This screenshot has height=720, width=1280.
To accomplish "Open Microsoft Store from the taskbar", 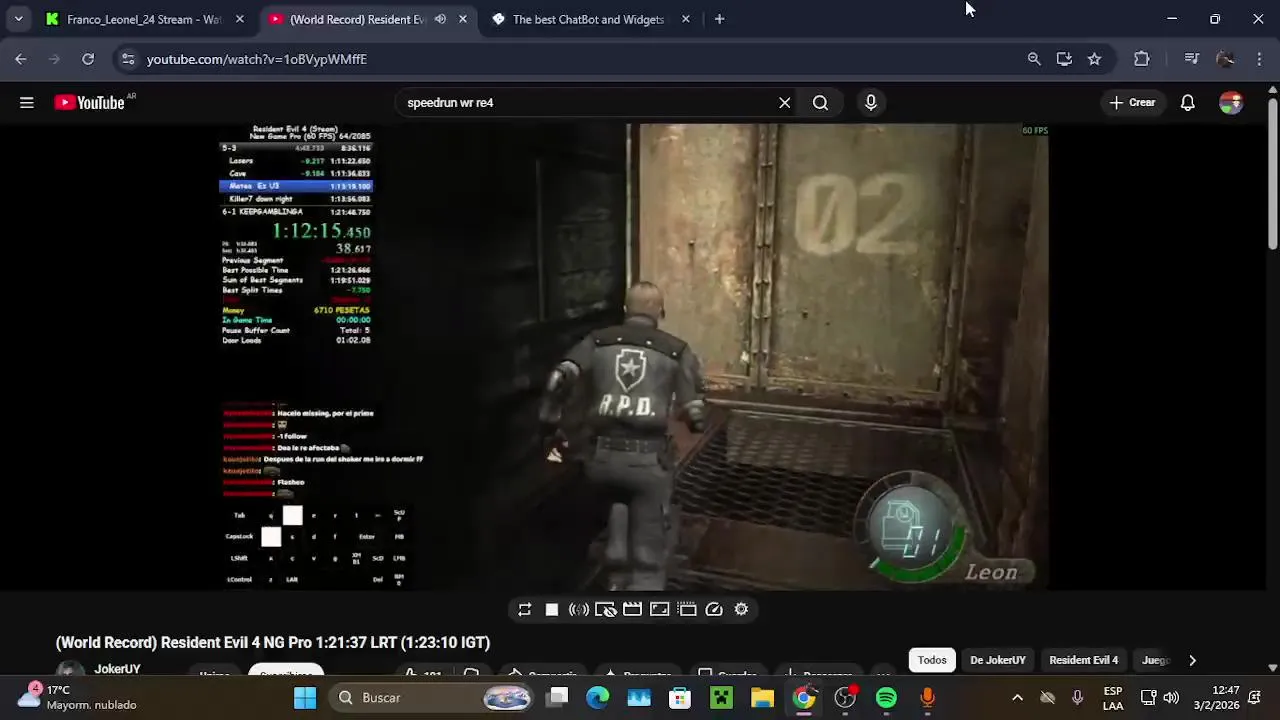I will coord(680,698).
